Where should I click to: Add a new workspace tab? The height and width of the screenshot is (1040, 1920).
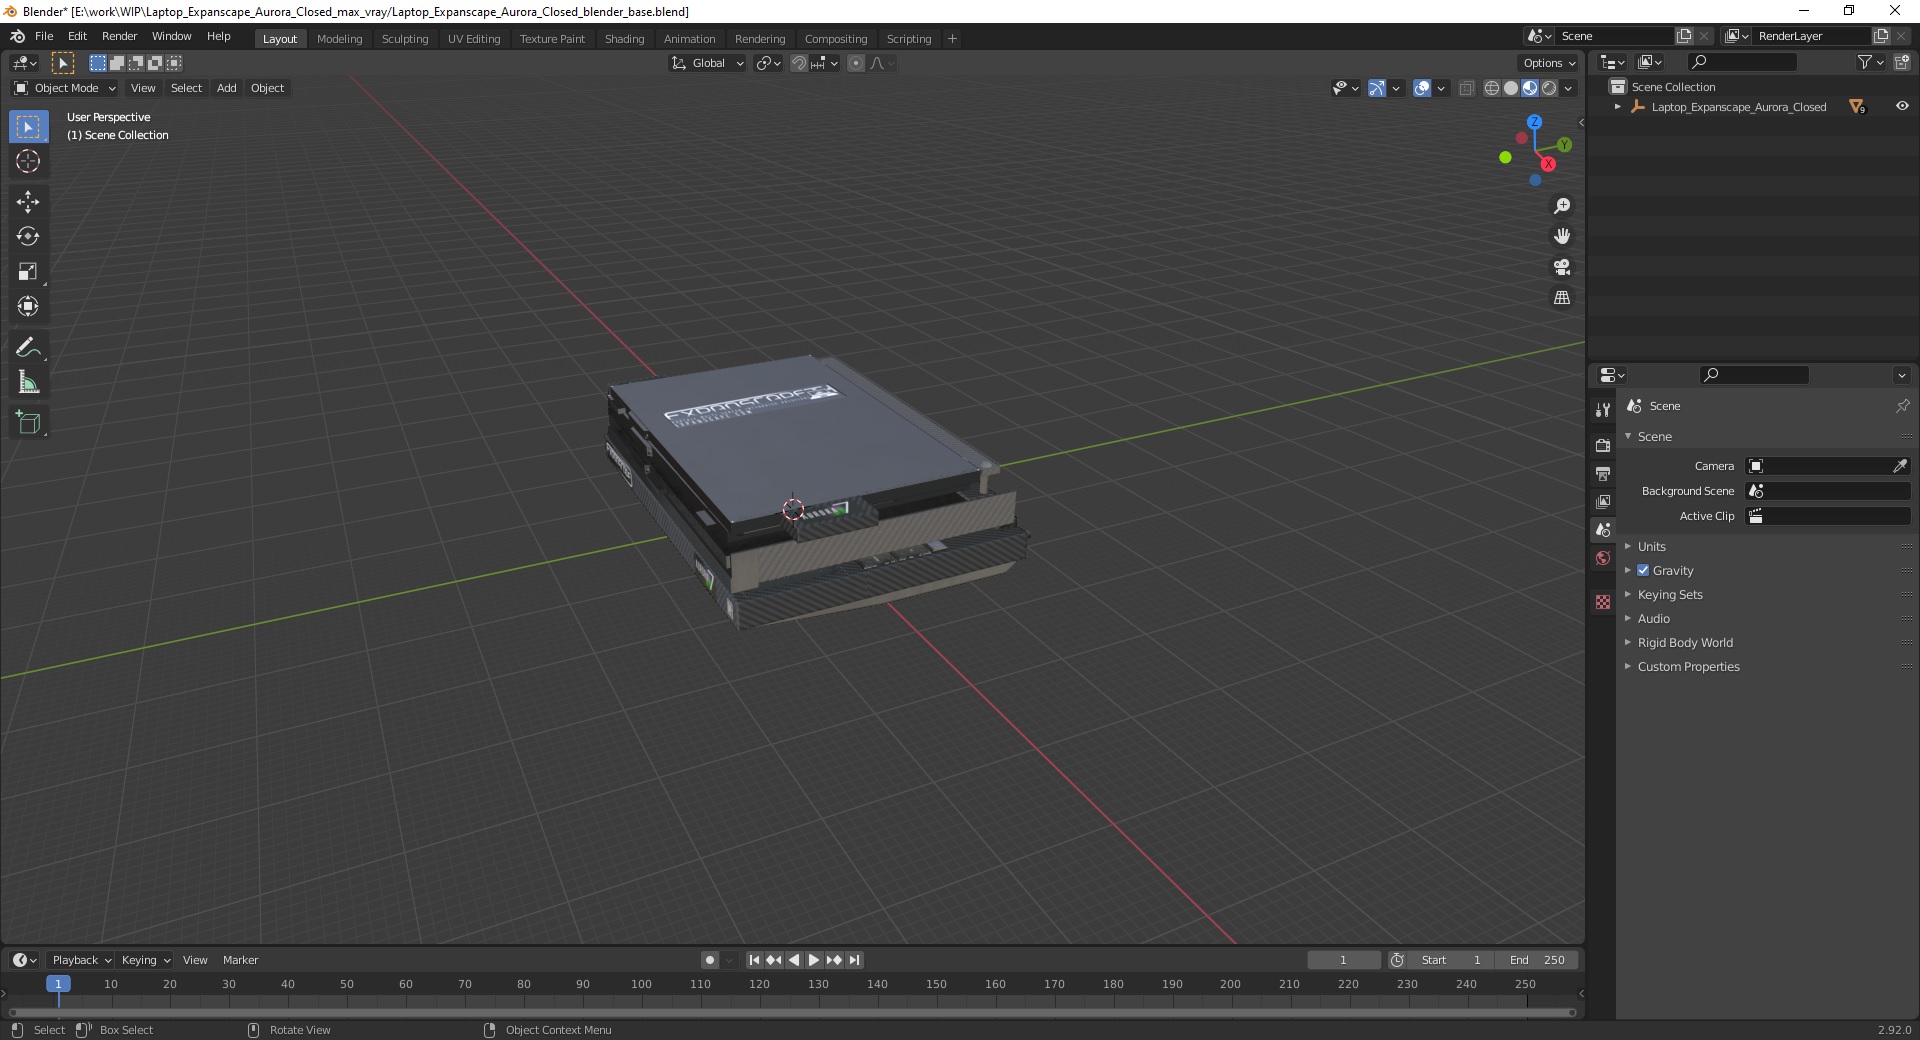(x=952, y=39)
